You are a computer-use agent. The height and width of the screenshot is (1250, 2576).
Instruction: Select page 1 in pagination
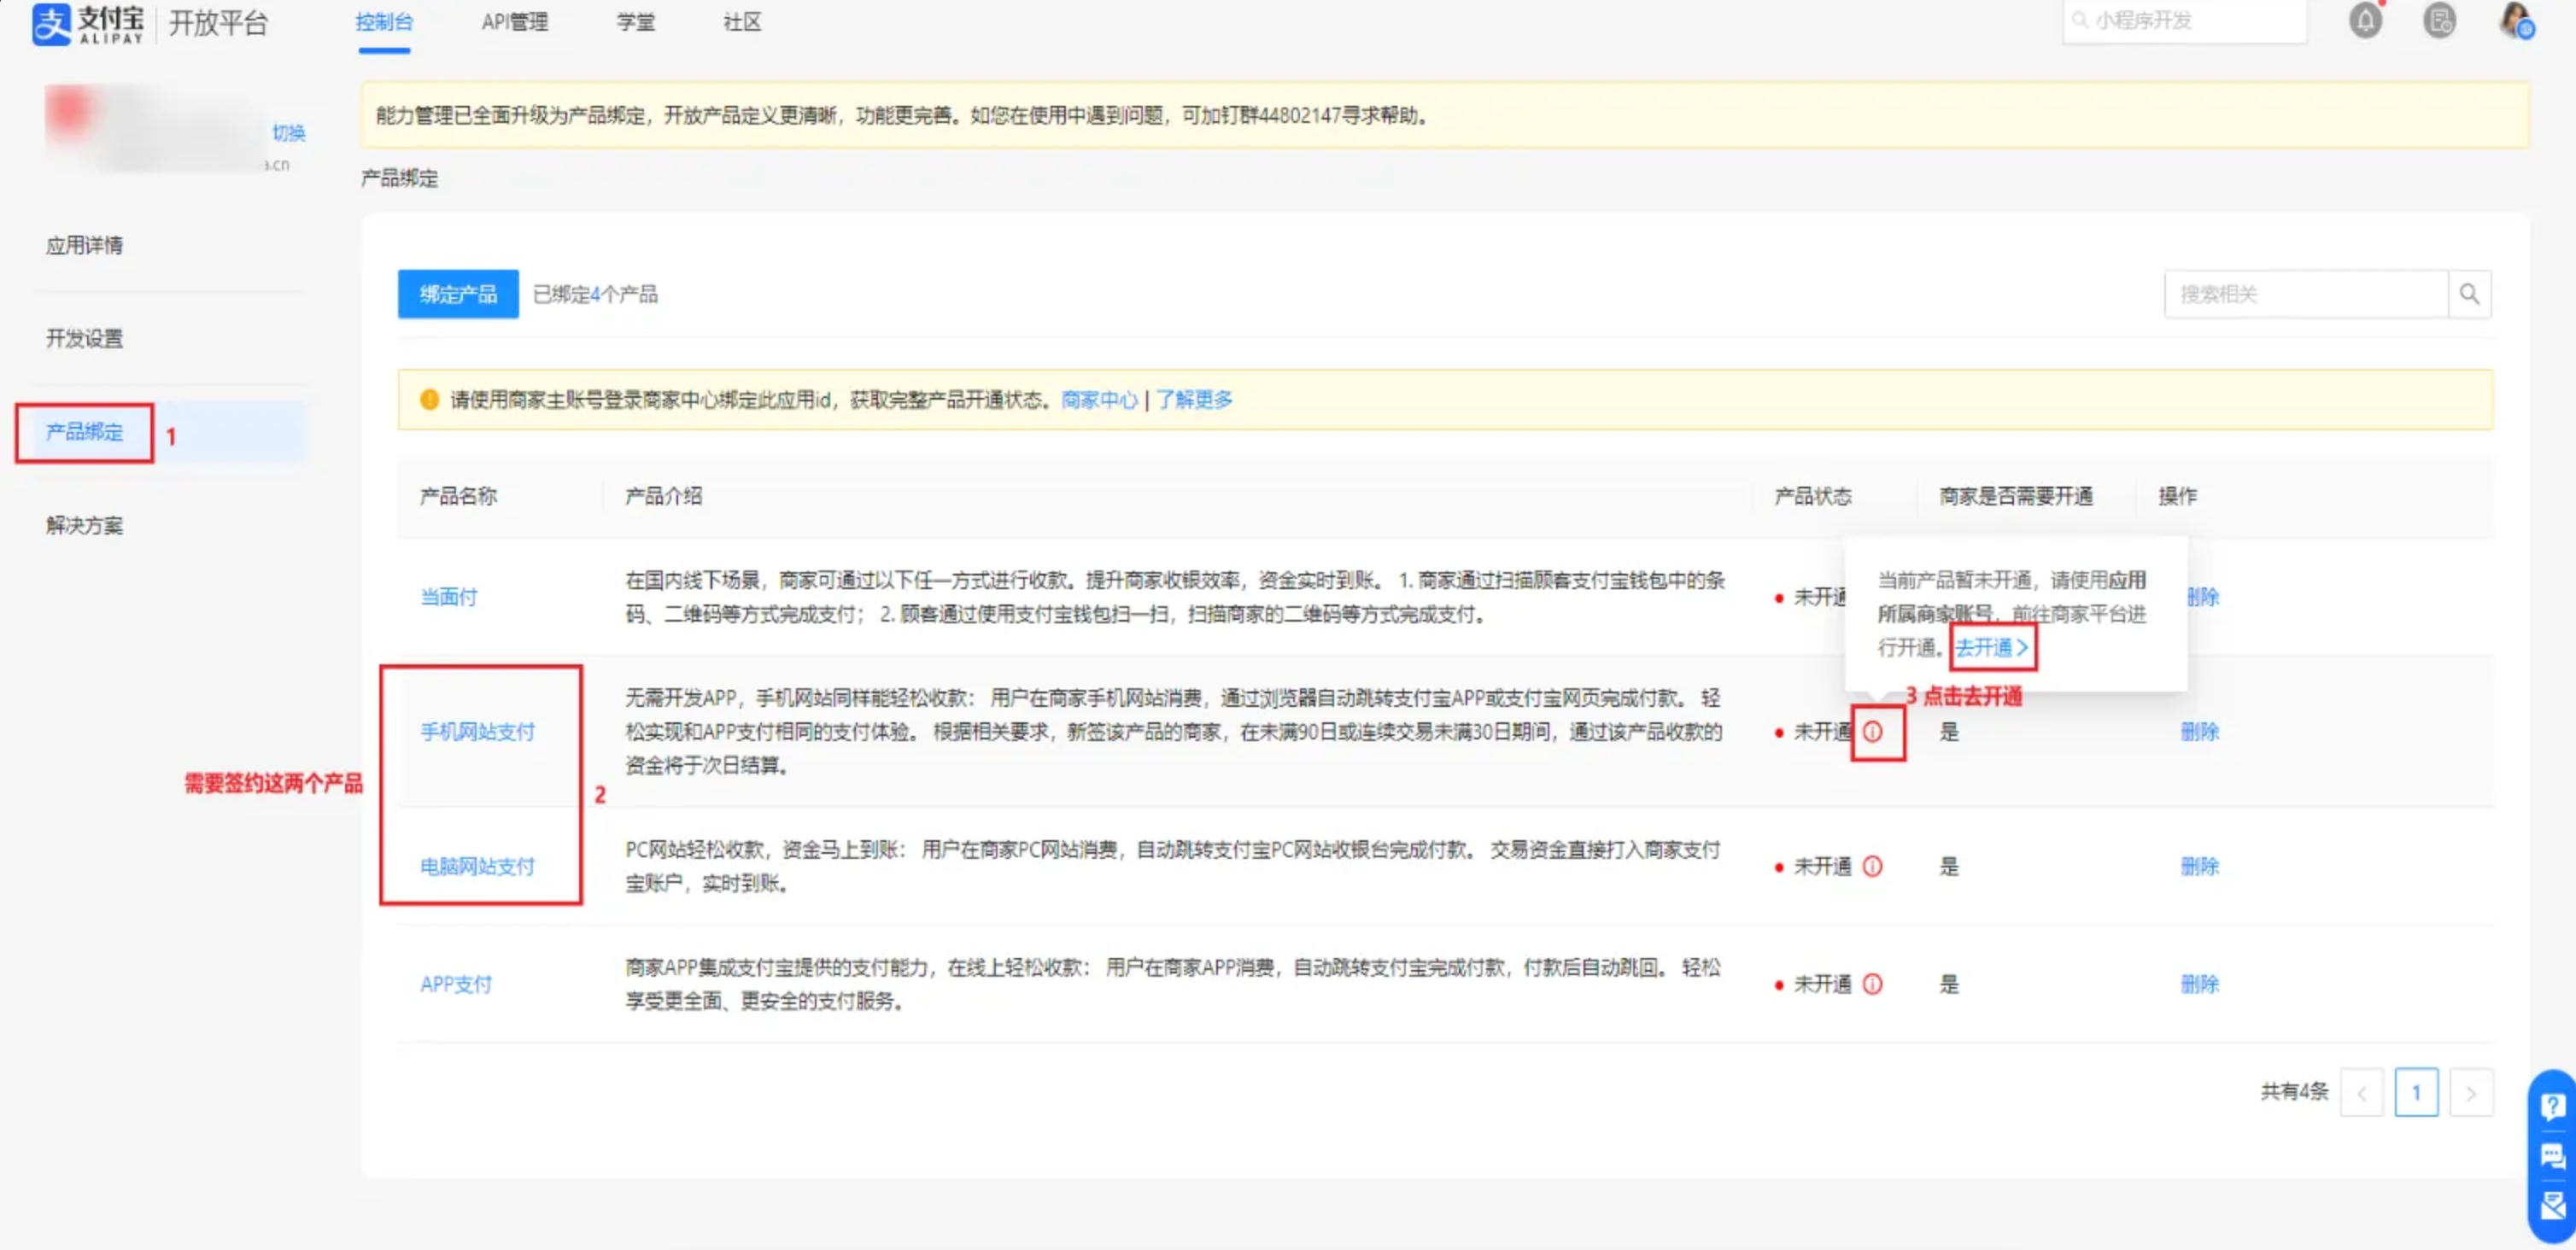pyautogui.click(x=2415, y=1093)
